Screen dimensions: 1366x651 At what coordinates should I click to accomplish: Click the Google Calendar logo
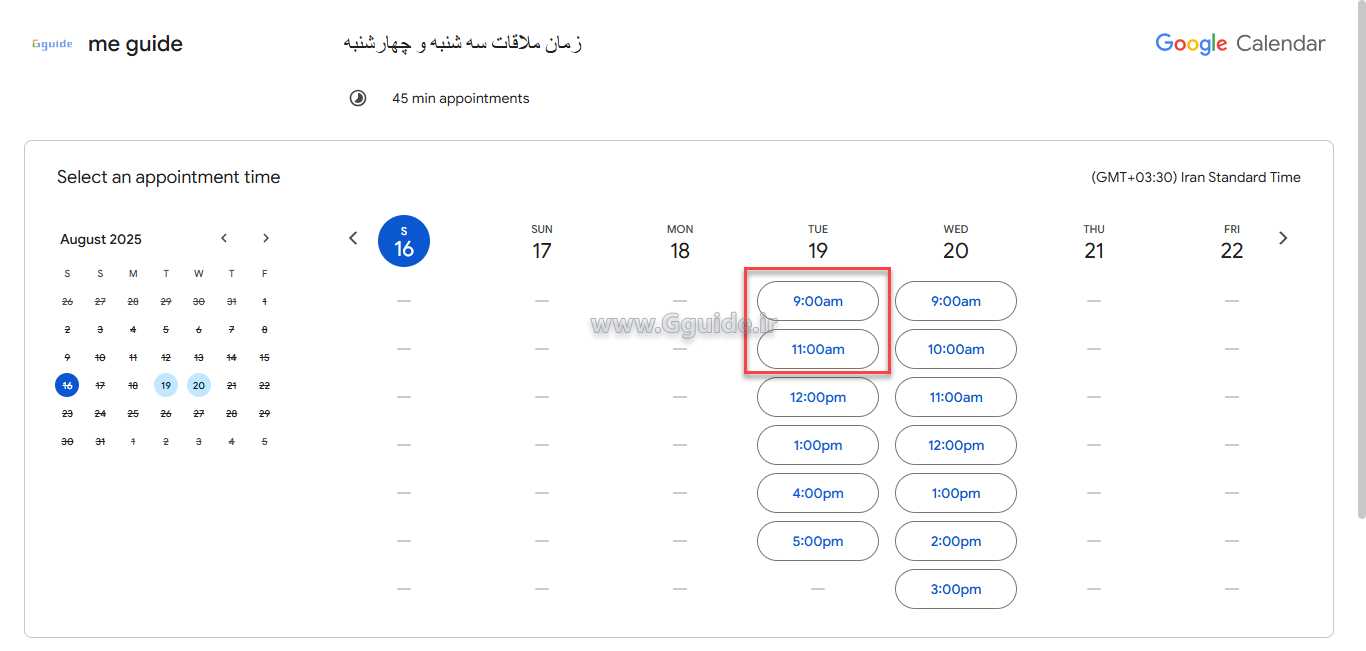1239,43
